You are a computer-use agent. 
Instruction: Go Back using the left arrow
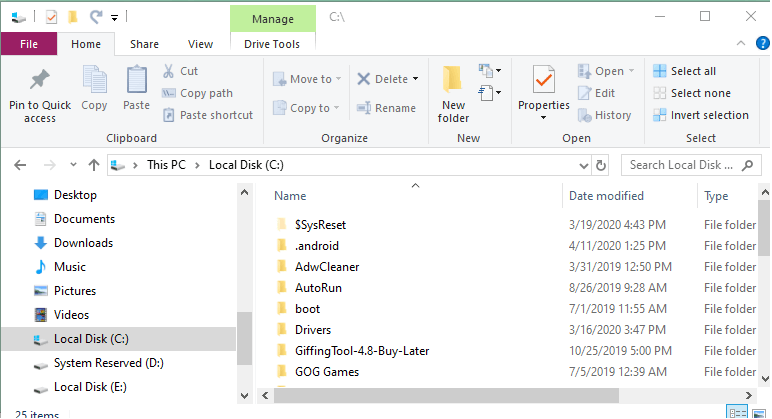pos(20,165)
